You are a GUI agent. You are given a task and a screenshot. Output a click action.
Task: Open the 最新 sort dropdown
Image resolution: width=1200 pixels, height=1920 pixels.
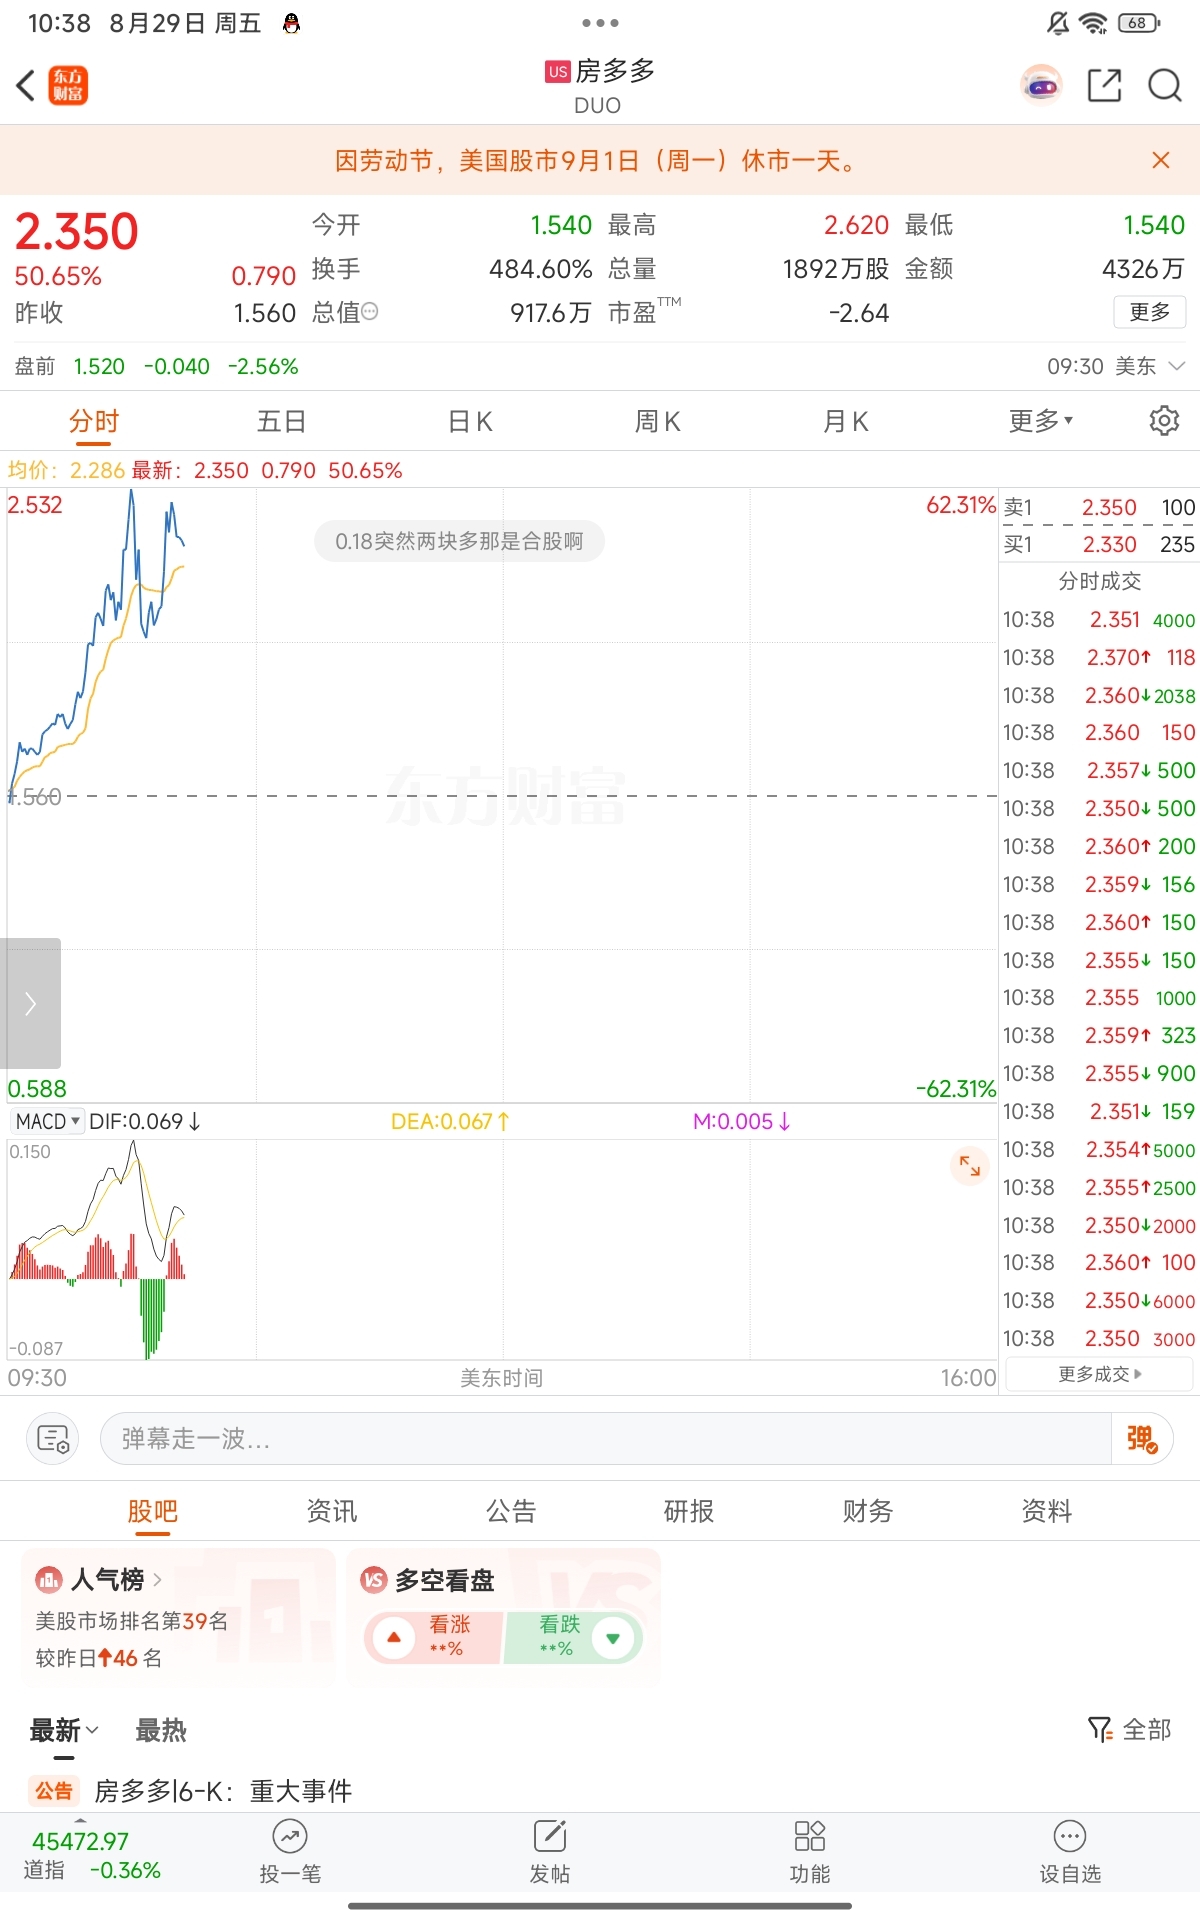point(65,1730)
